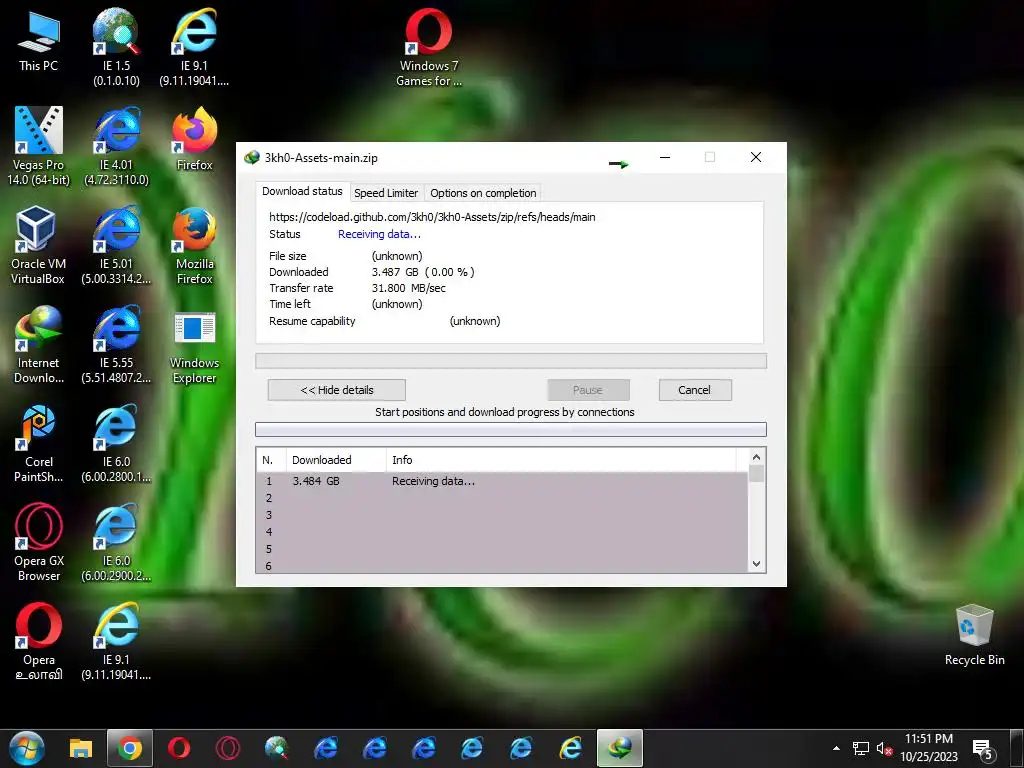Click the IDM icon in the dialog title bar

coord(251,157)
